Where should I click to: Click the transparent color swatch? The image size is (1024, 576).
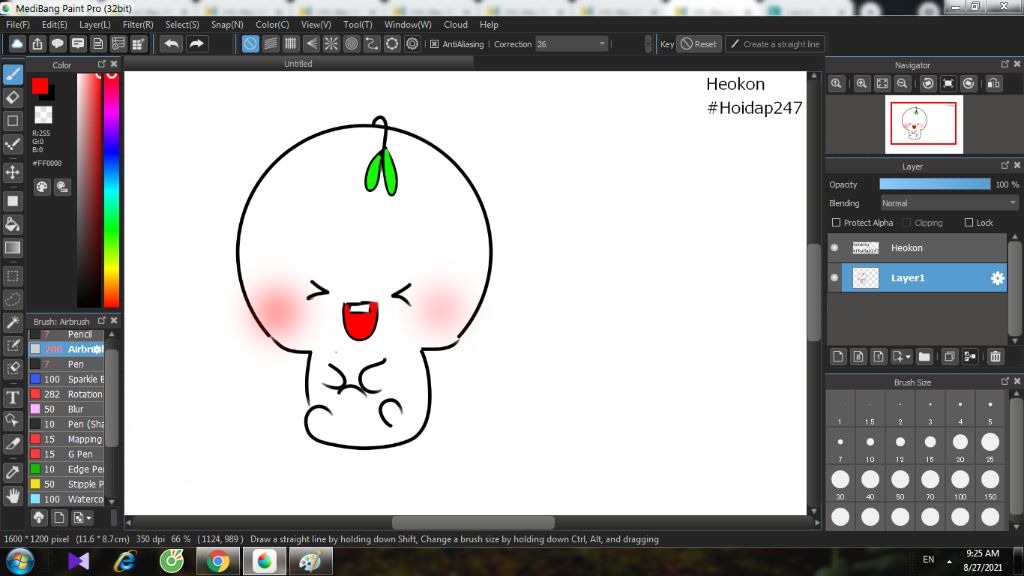tap(43, 115)
